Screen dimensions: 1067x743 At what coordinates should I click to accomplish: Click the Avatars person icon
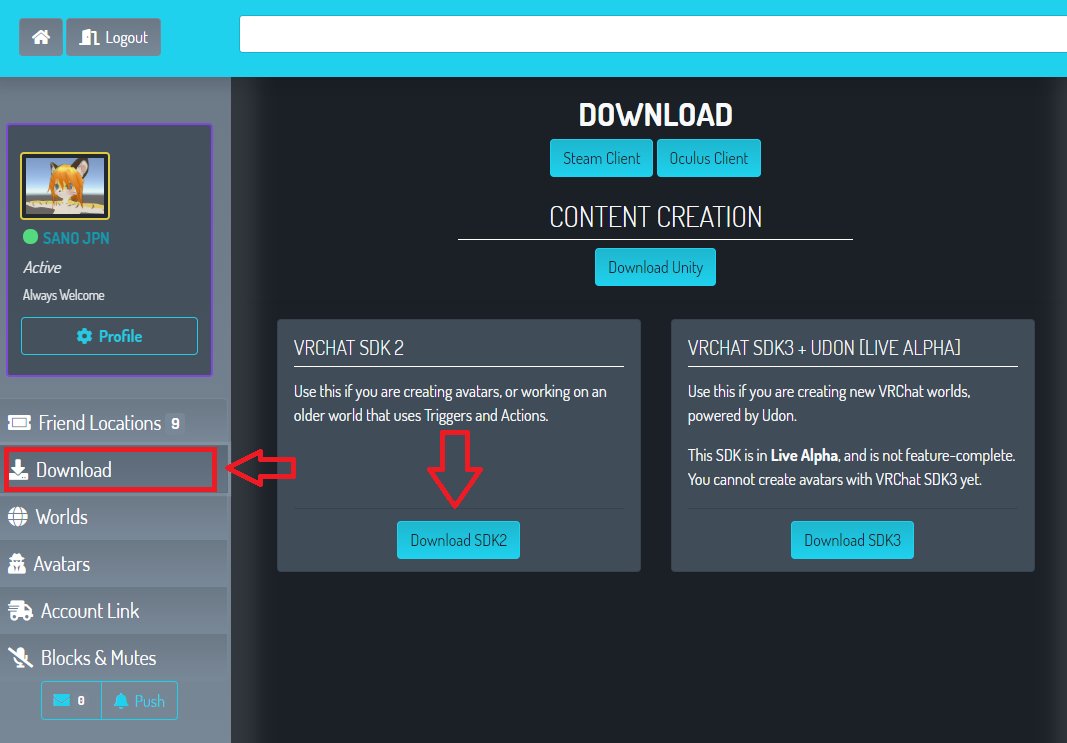[x=16, y=563]
